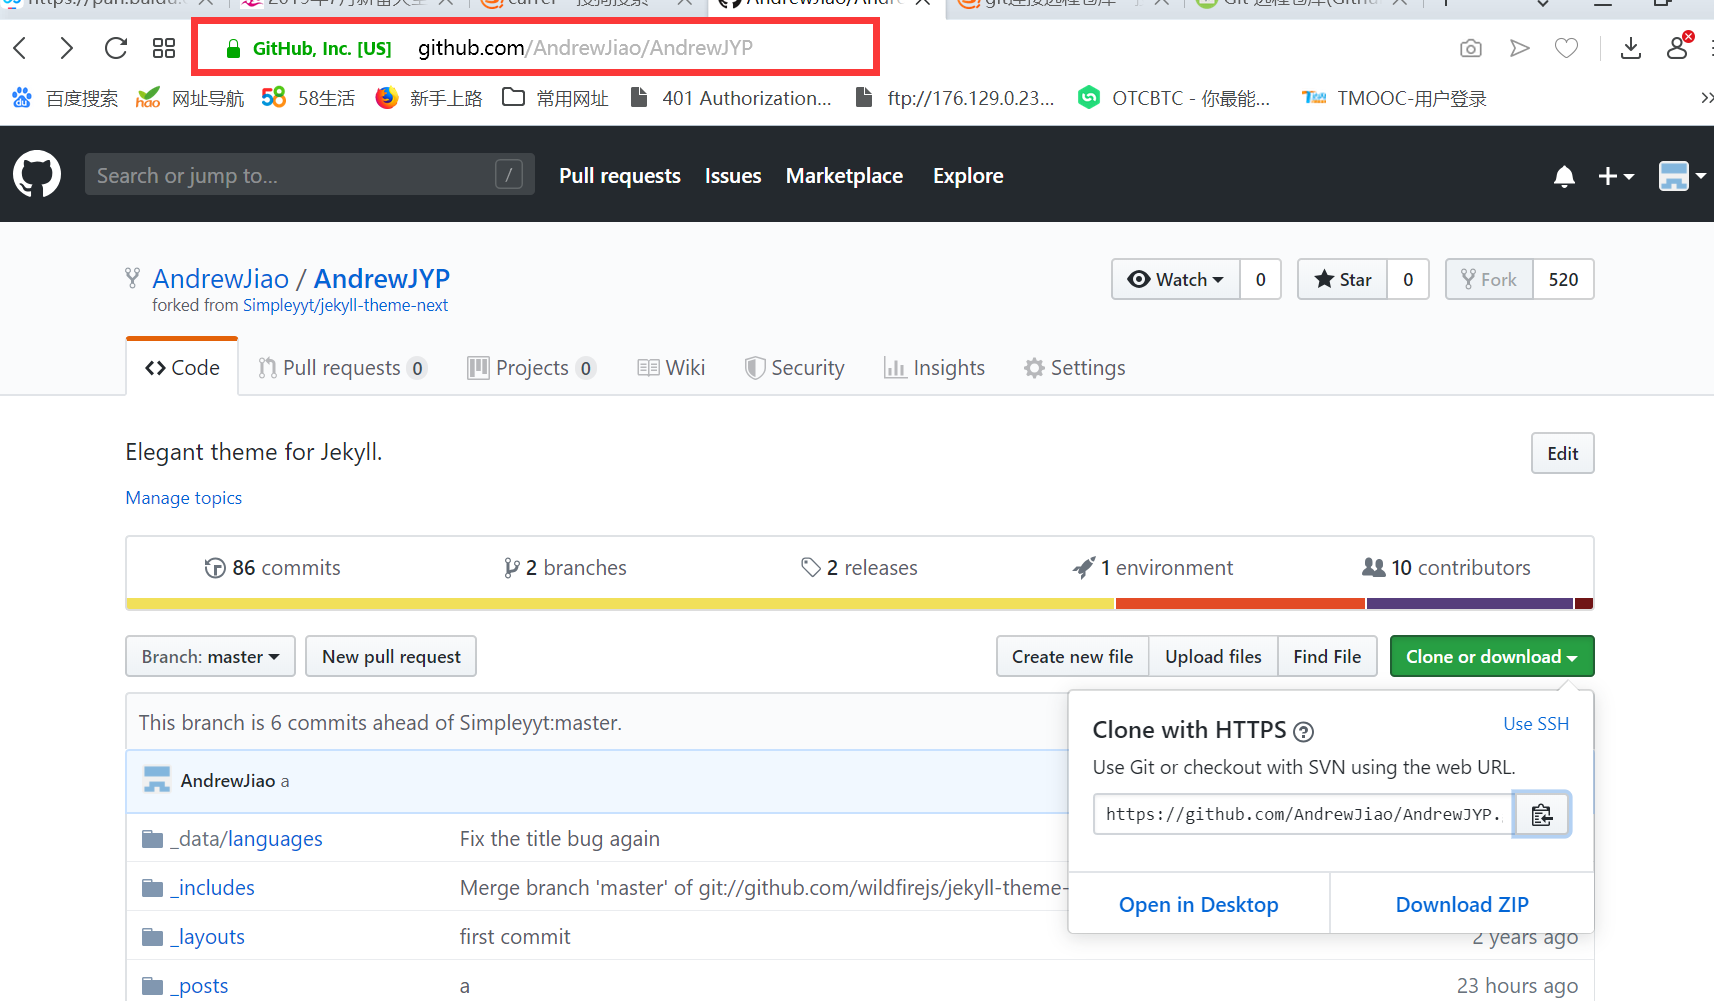
Task: View the 520 forks count
Action: [x=1563, y=280]
